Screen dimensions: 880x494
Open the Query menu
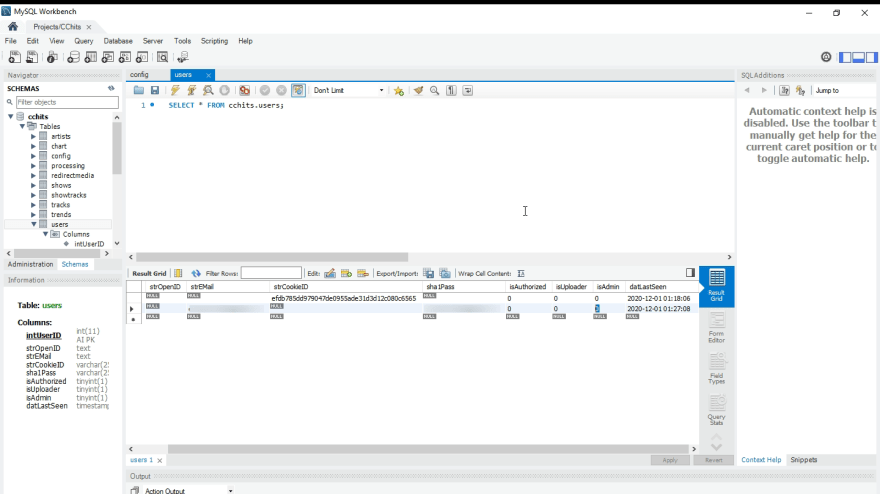84,41
